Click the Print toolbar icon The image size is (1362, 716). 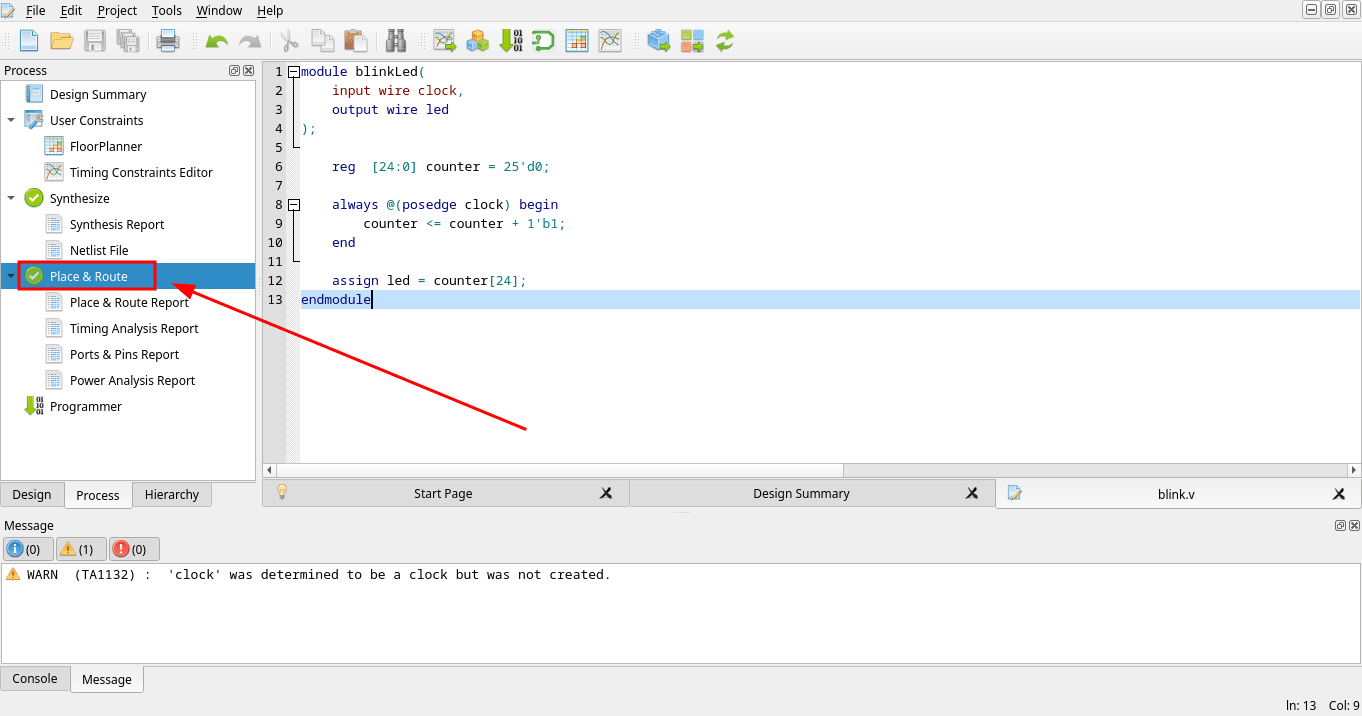pos(167,41)
